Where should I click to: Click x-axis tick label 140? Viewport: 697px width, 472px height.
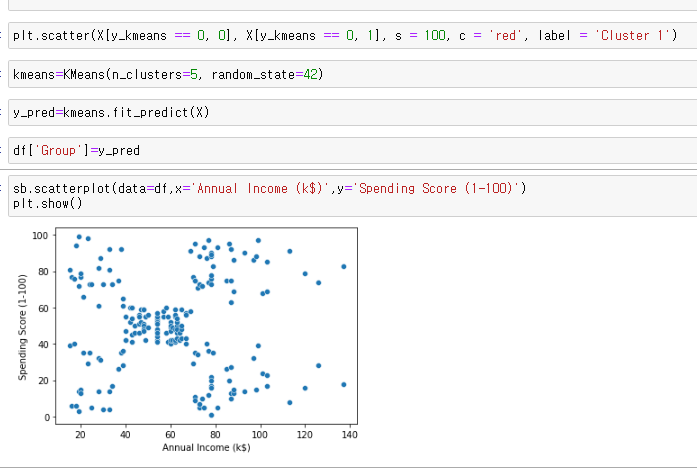coord(349,434)
